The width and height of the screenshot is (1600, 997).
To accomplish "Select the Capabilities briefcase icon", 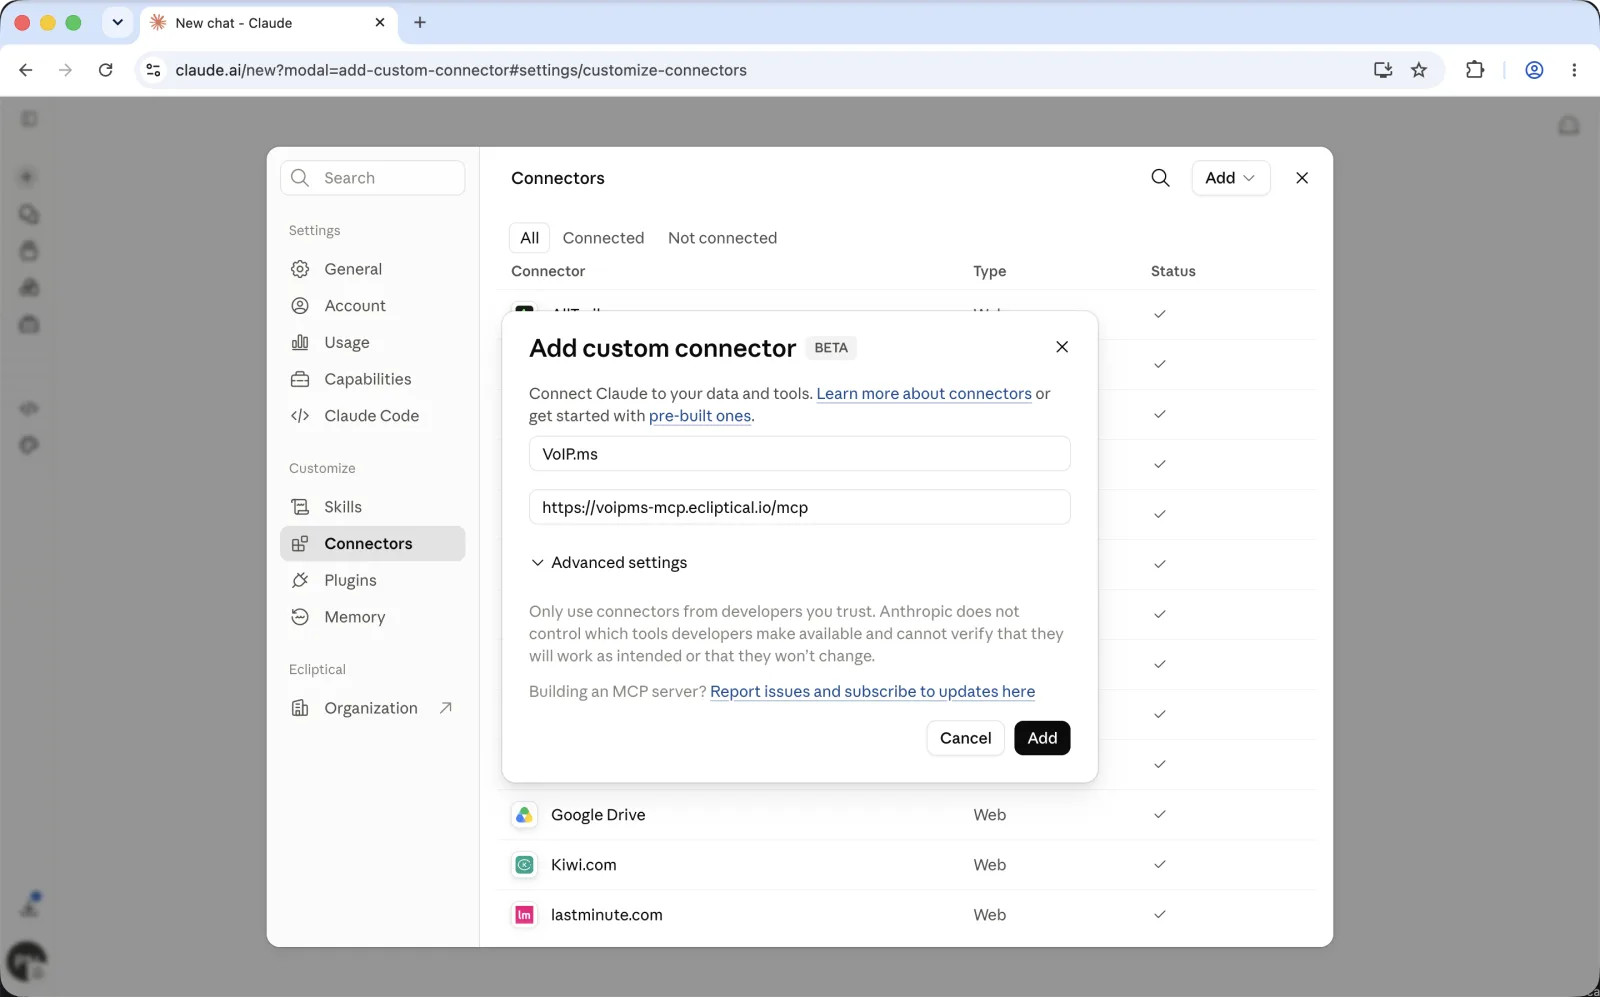I will (300, 379).
